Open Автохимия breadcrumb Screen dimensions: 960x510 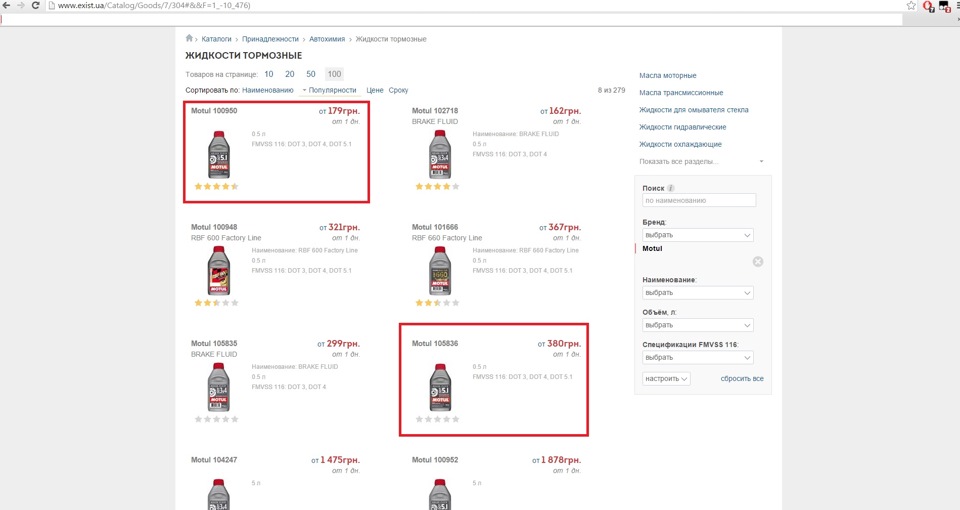(327, 39)
